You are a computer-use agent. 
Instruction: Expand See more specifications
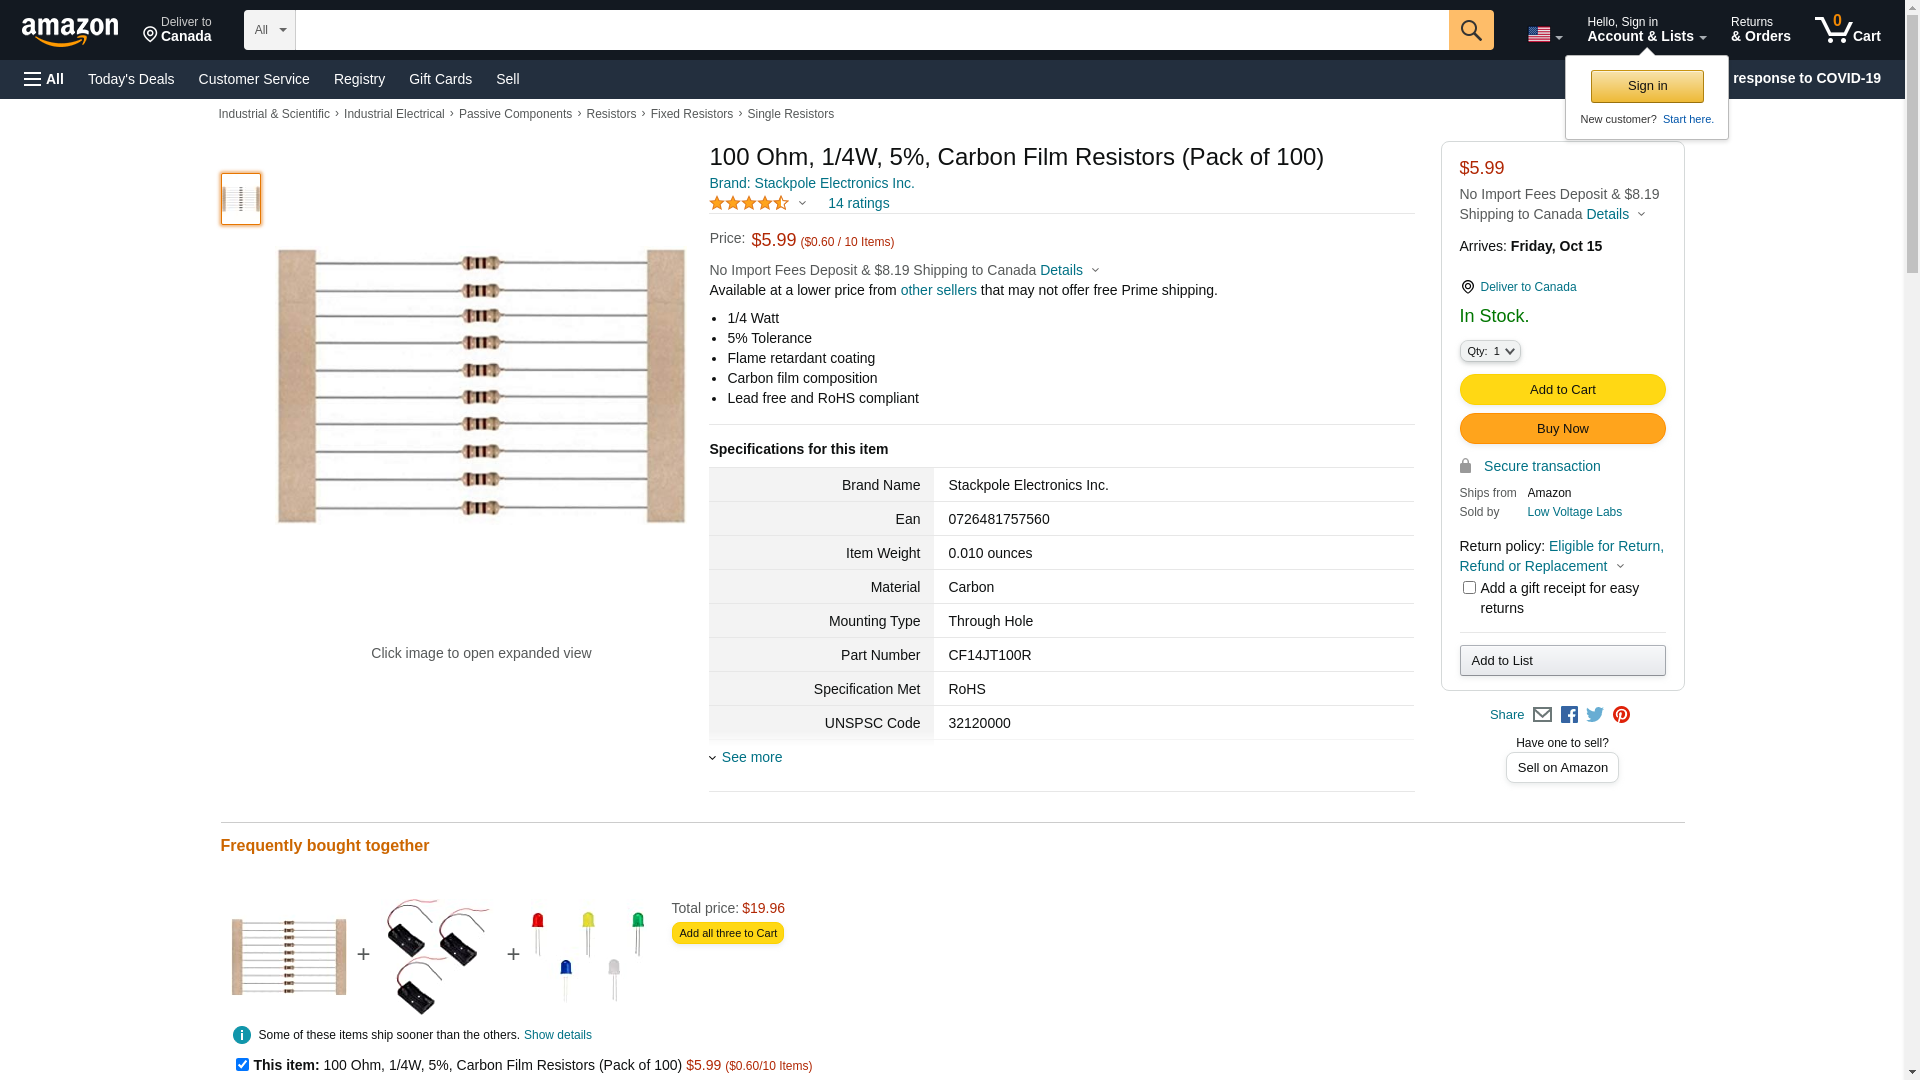751,757
